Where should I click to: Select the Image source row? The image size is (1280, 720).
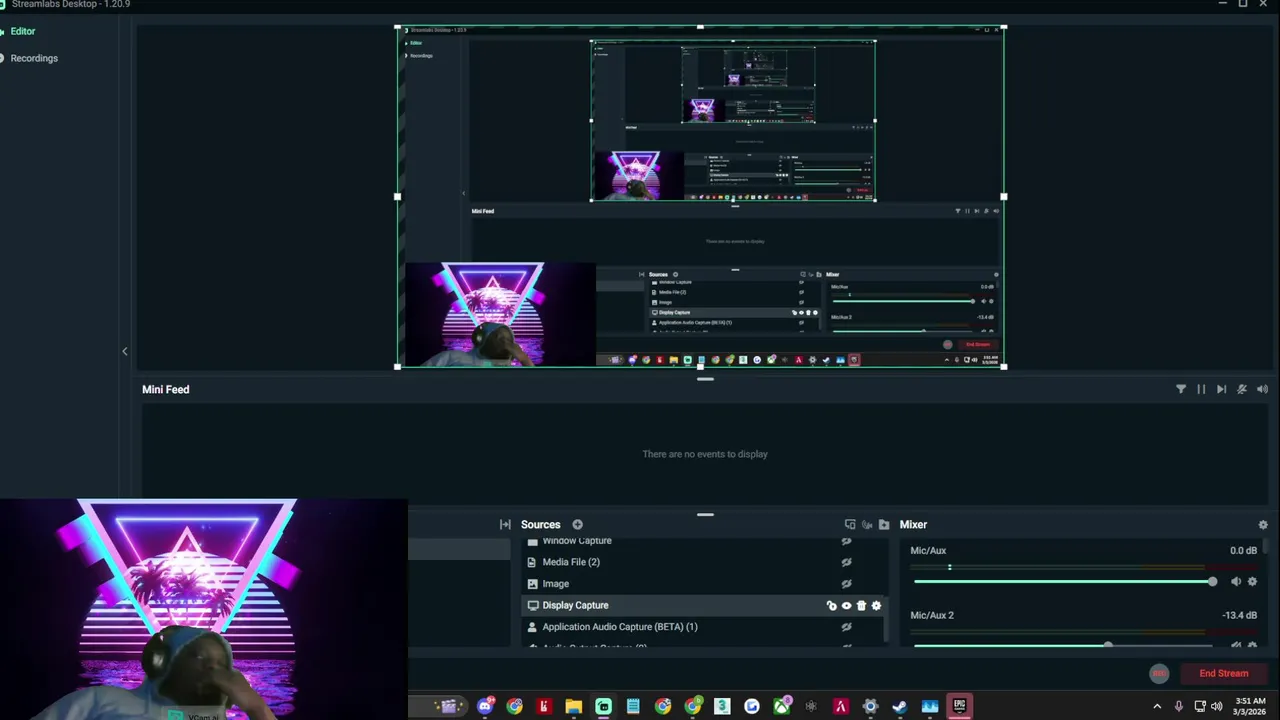tap(702, 584)
